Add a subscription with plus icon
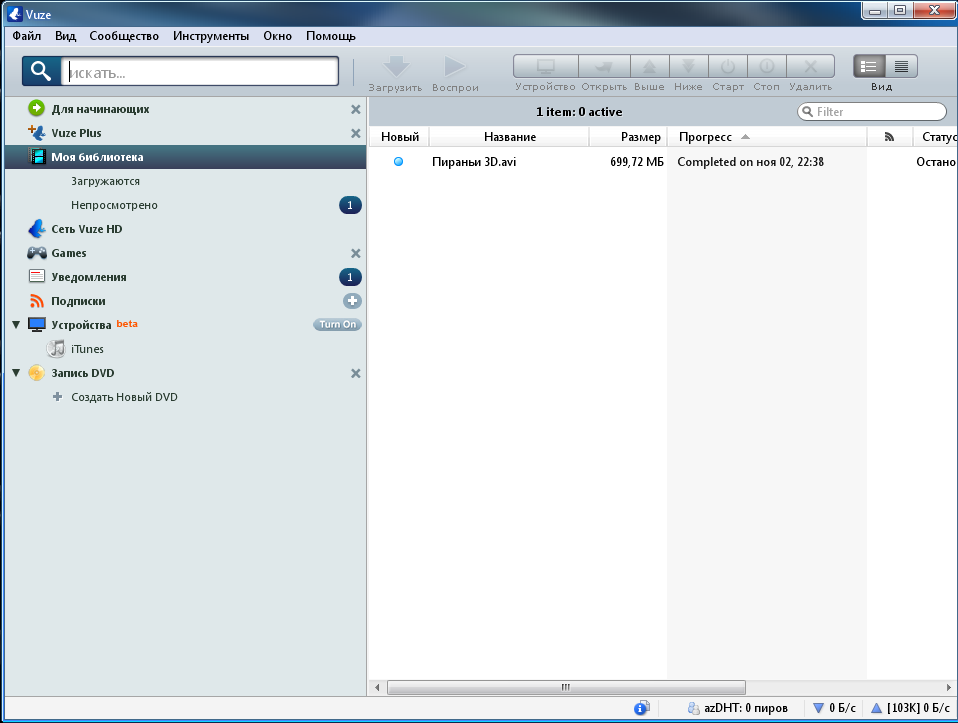 (353, 301)
